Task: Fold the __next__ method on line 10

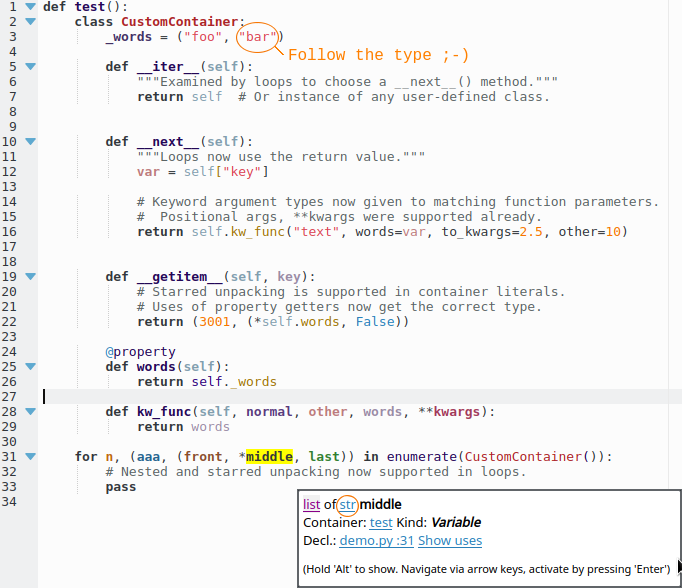Action: (30, 142)
